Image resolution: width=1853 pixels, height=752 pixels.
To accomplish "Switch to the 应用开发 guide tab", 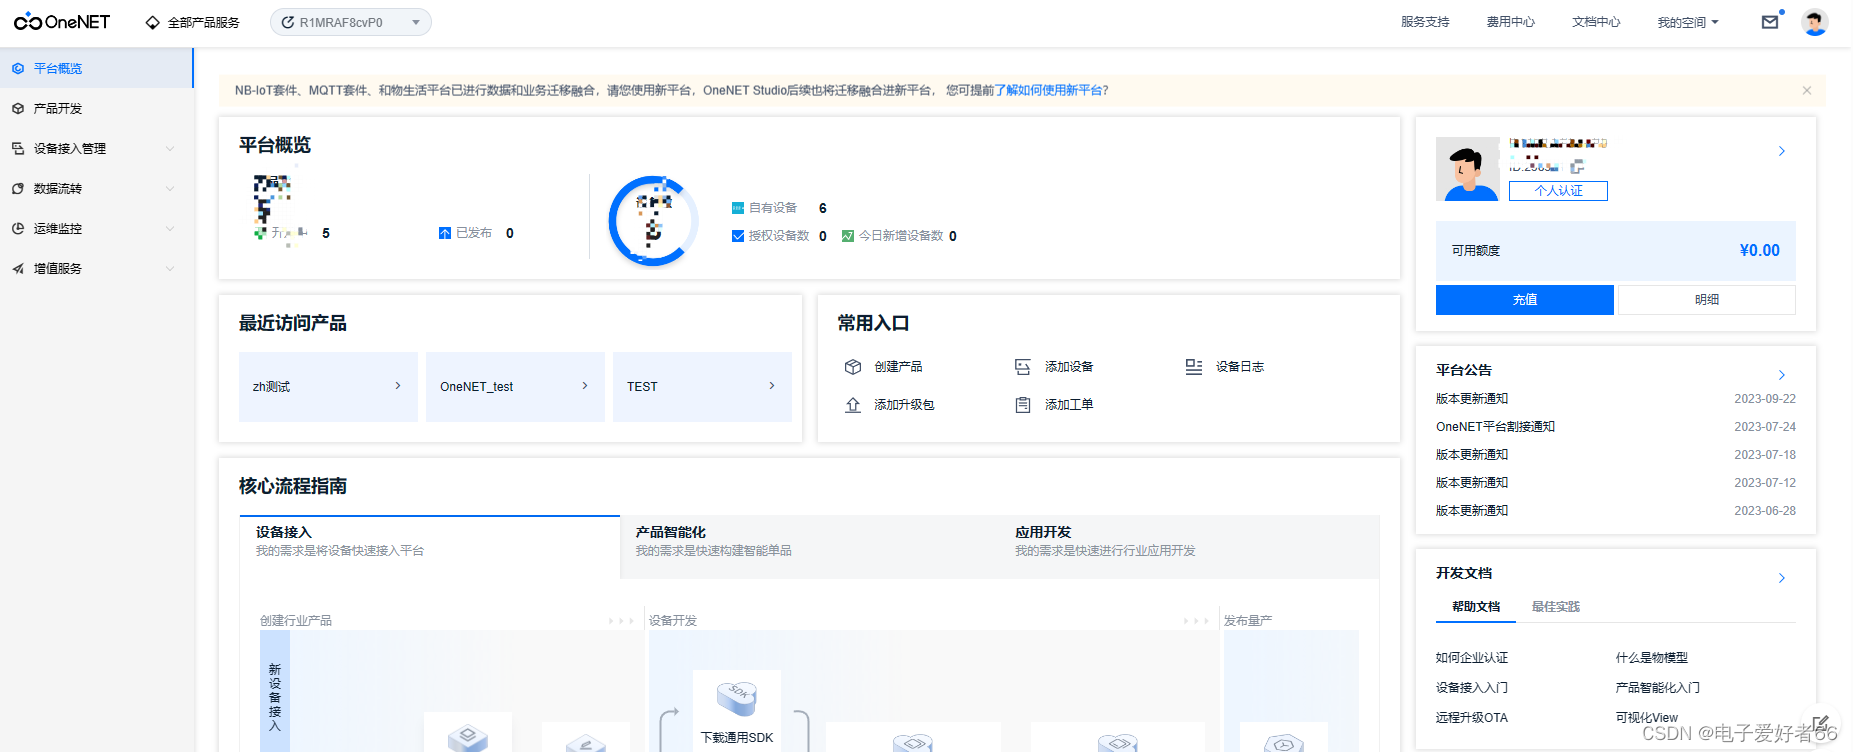I will 1190,547.
